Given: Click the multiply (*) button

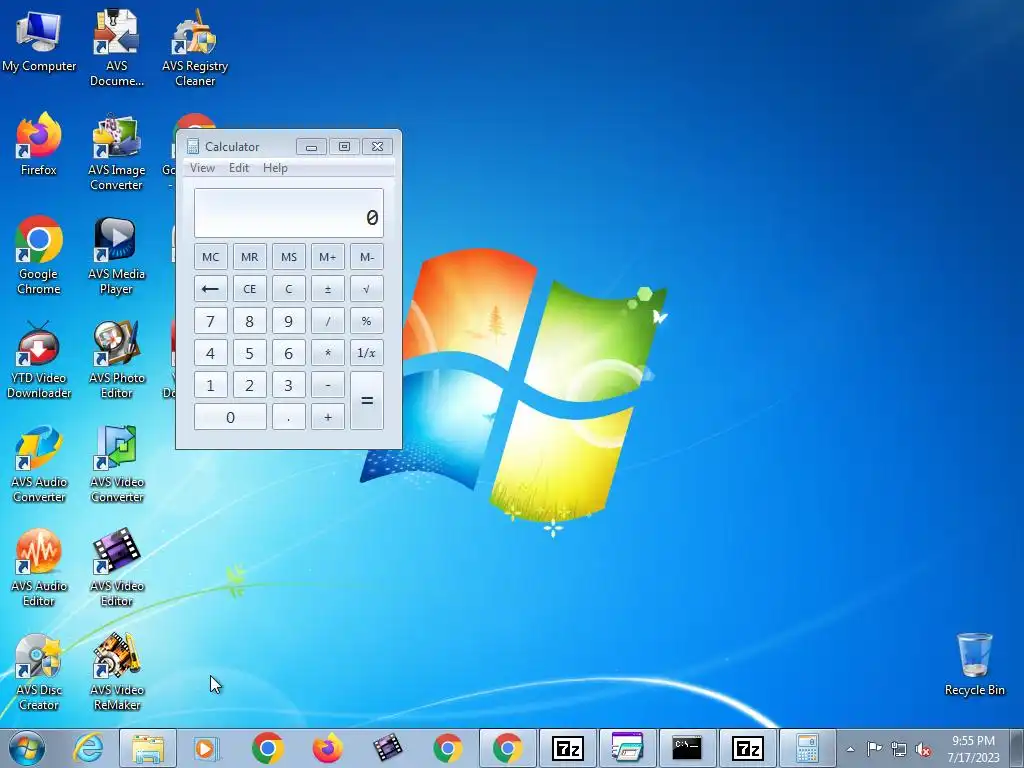Looking at the screenshot, I should pyautogui.click(x=328, y=353).
